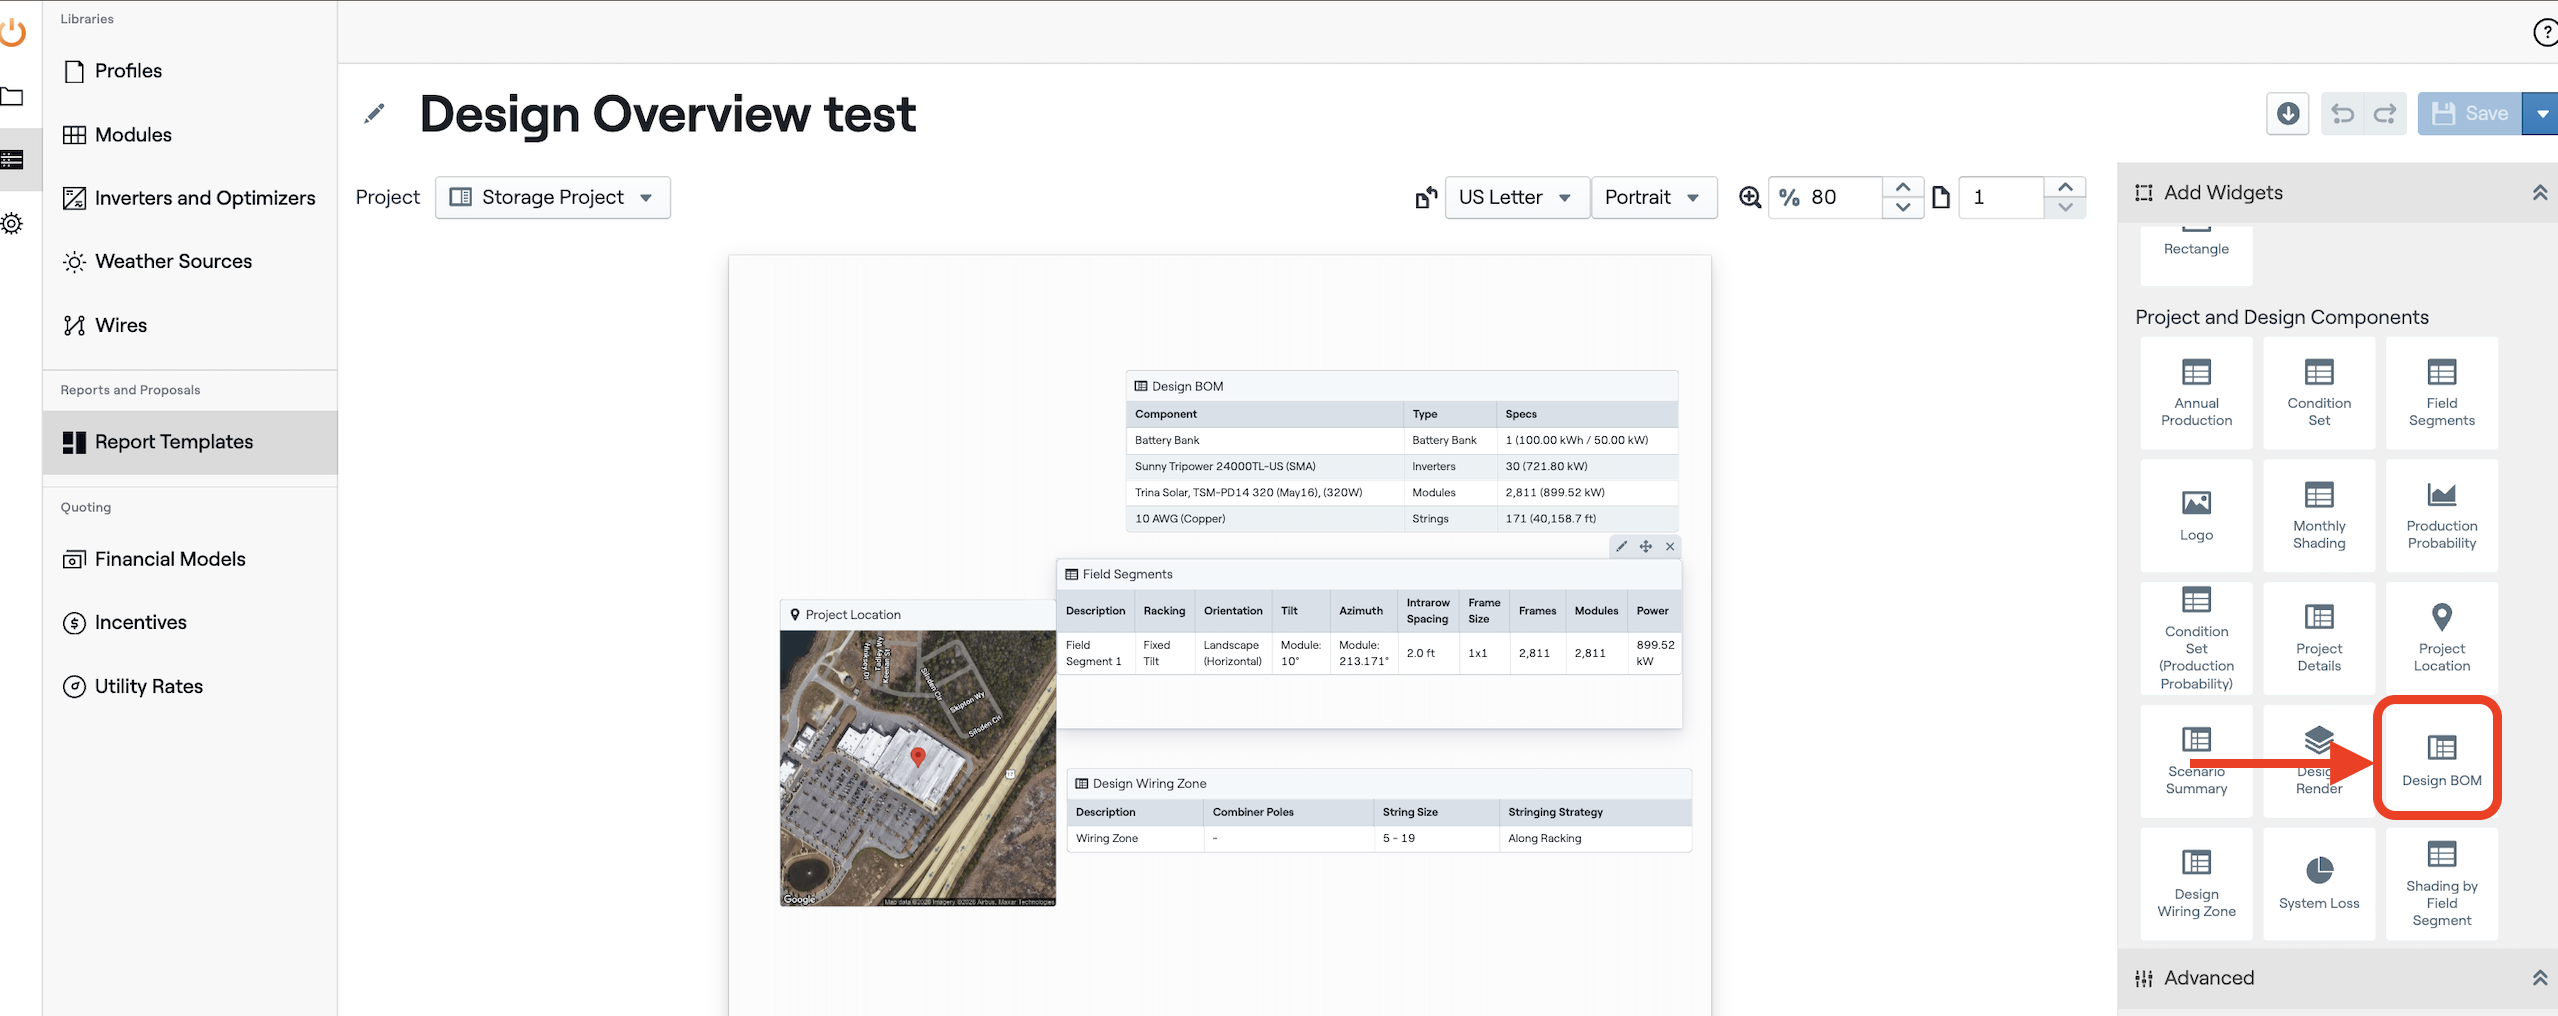This screenshot has height=1016, width=2558.
Task: Add the Logo image widget
Action: click(2196, 515)
